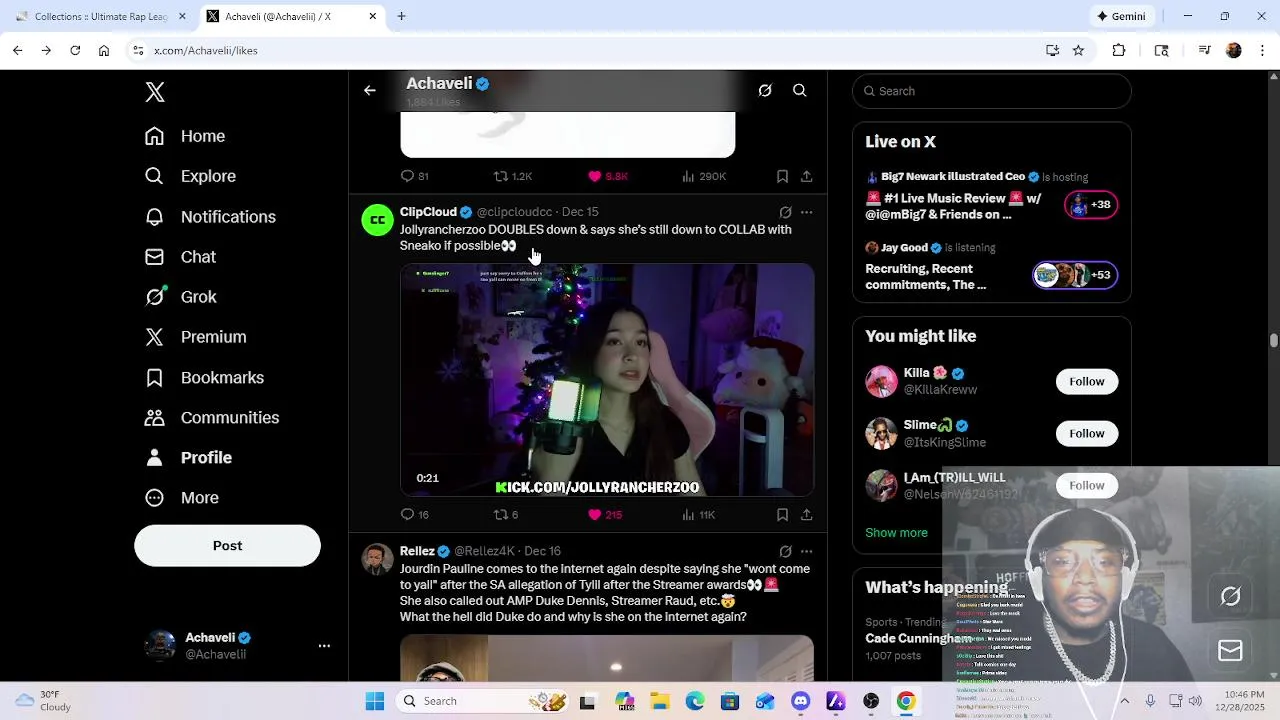Open Grok explain on Rellez tweet
This screenshot has width=1280, height=720.
coord(785,551)
